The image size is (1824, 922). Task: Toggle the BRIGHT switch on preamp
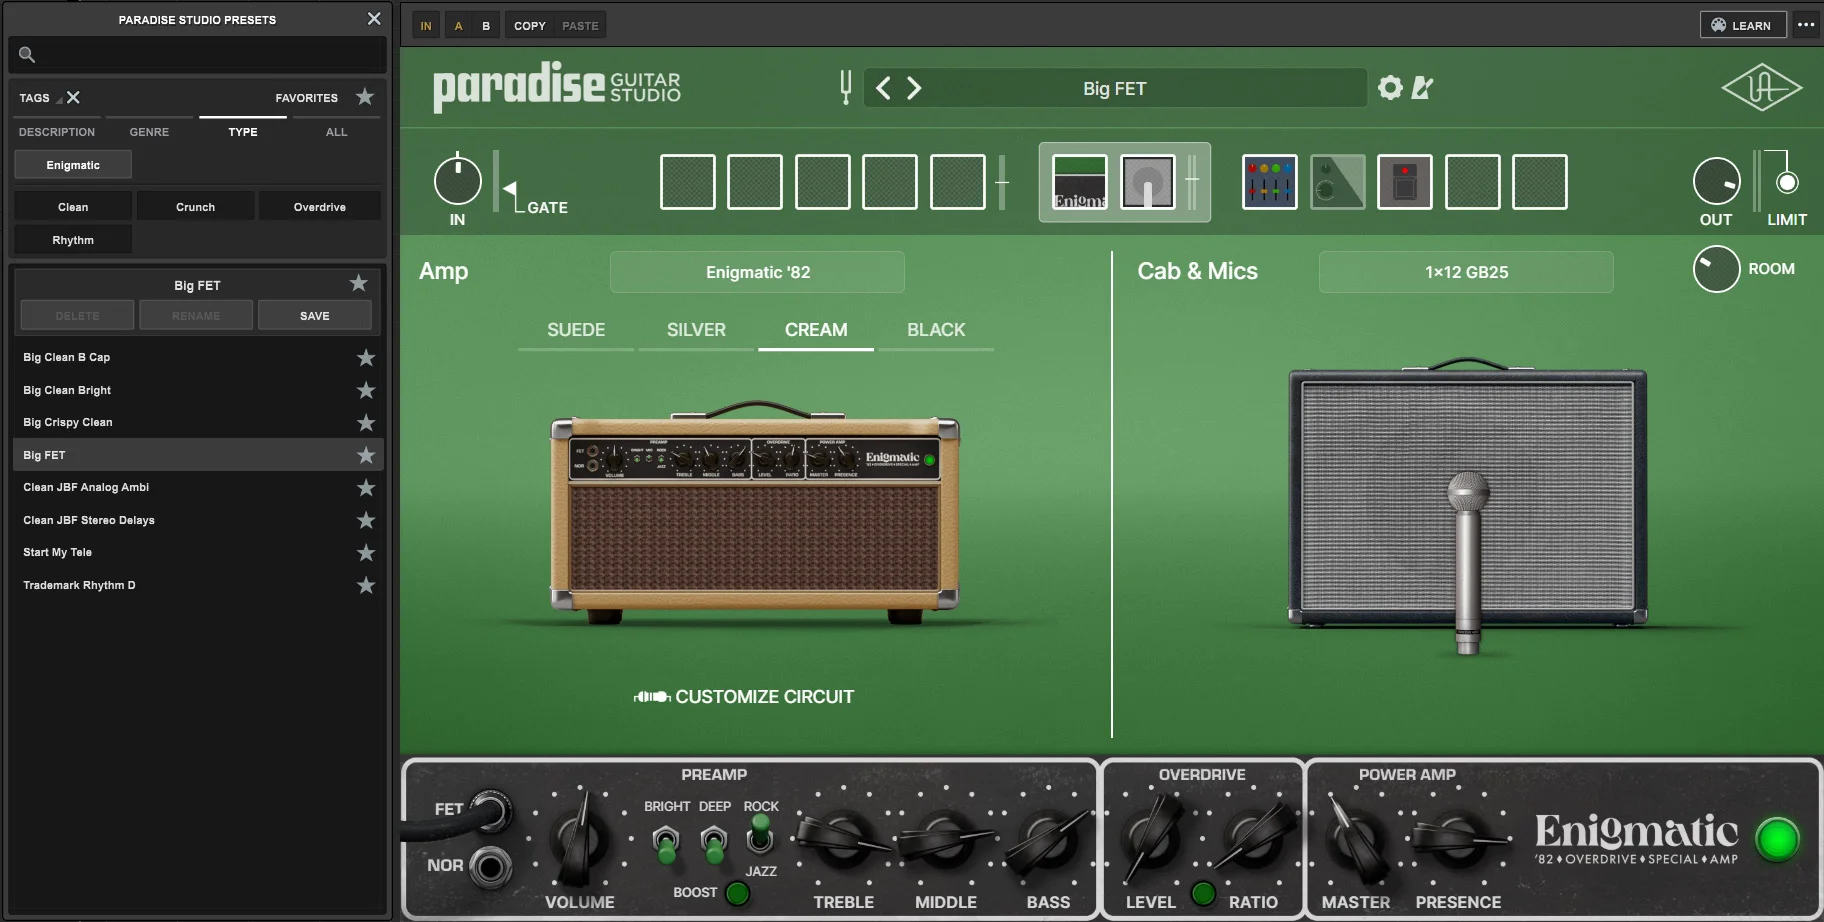click(666, 843)
